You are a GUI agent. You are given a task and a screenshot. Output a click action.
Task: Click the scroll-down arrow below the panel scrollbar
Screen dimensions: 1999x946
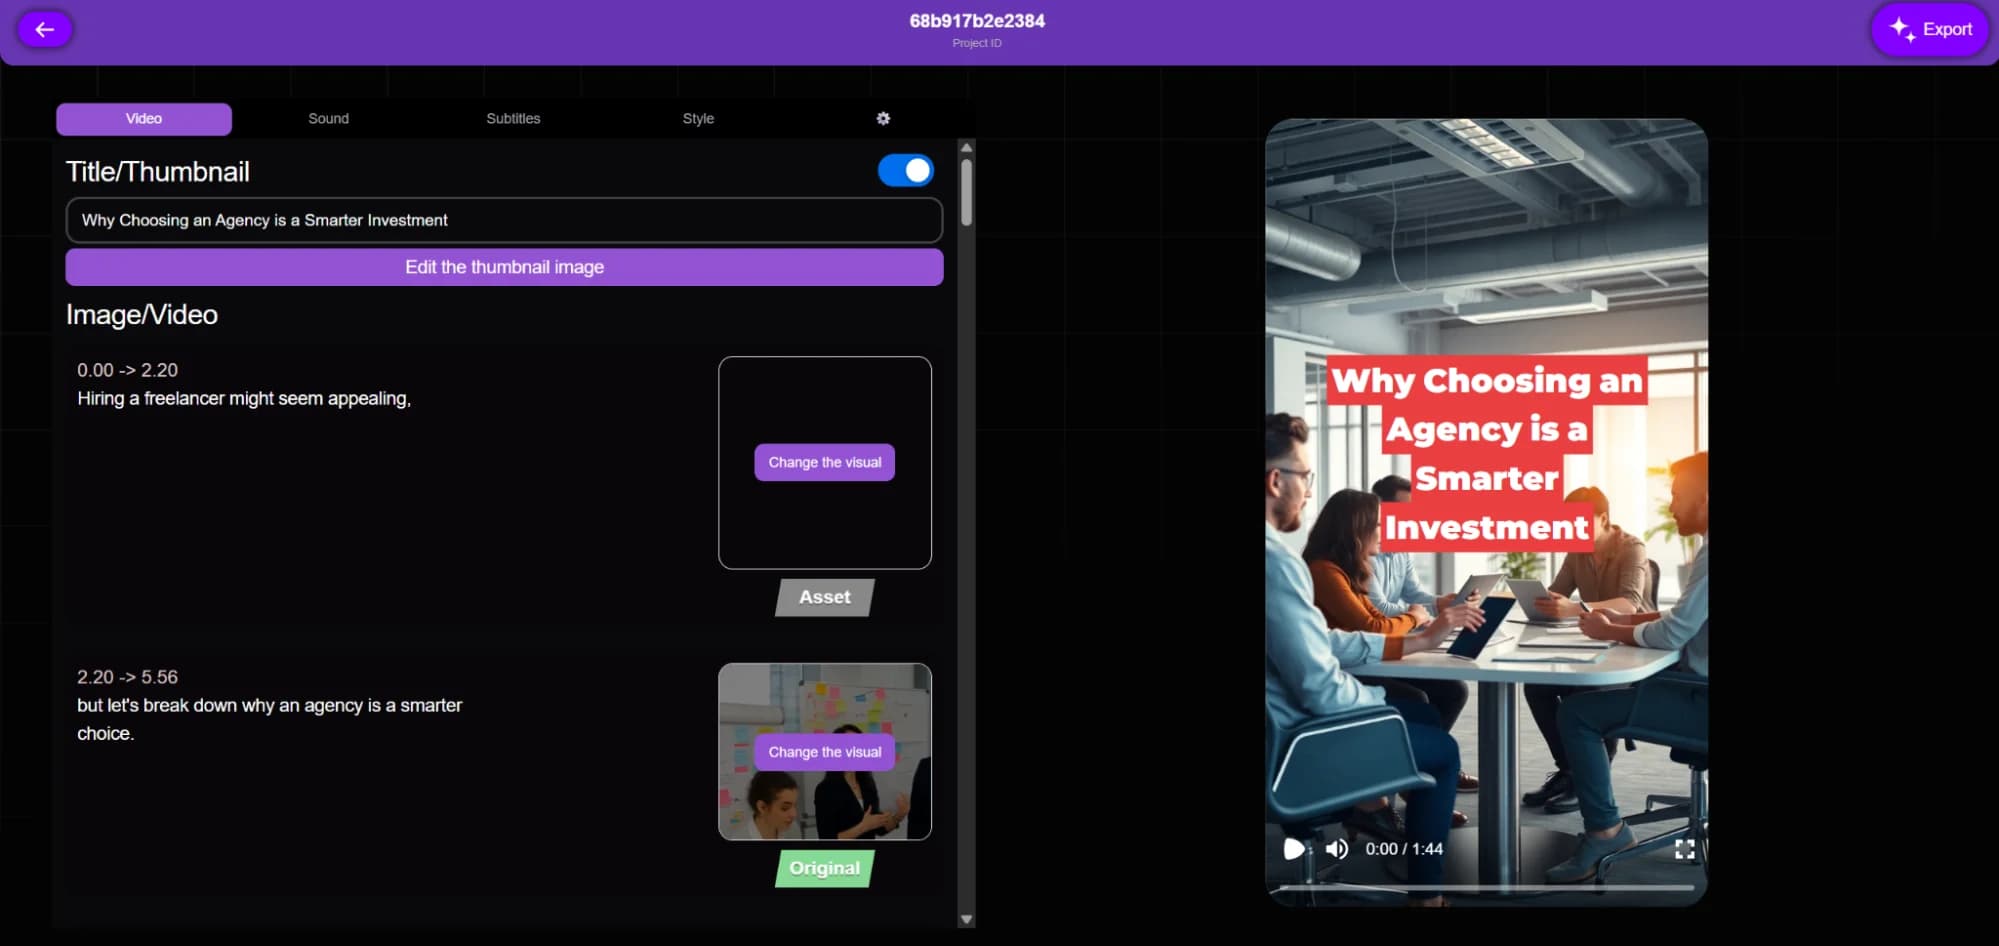coord(965,917)
